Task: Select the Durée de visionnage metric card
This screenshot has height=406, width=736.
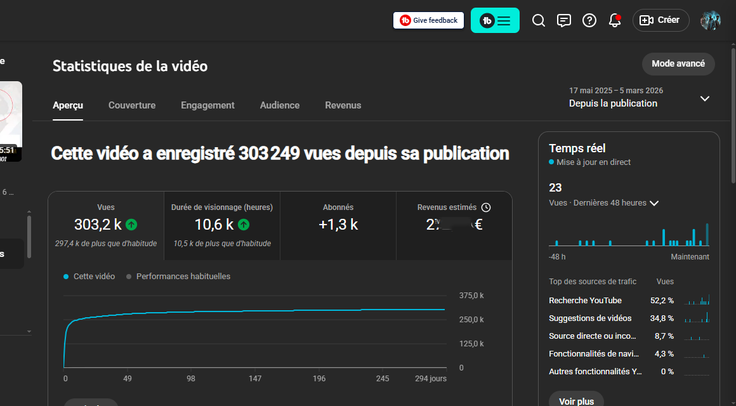Action: [x=220, y=224]
